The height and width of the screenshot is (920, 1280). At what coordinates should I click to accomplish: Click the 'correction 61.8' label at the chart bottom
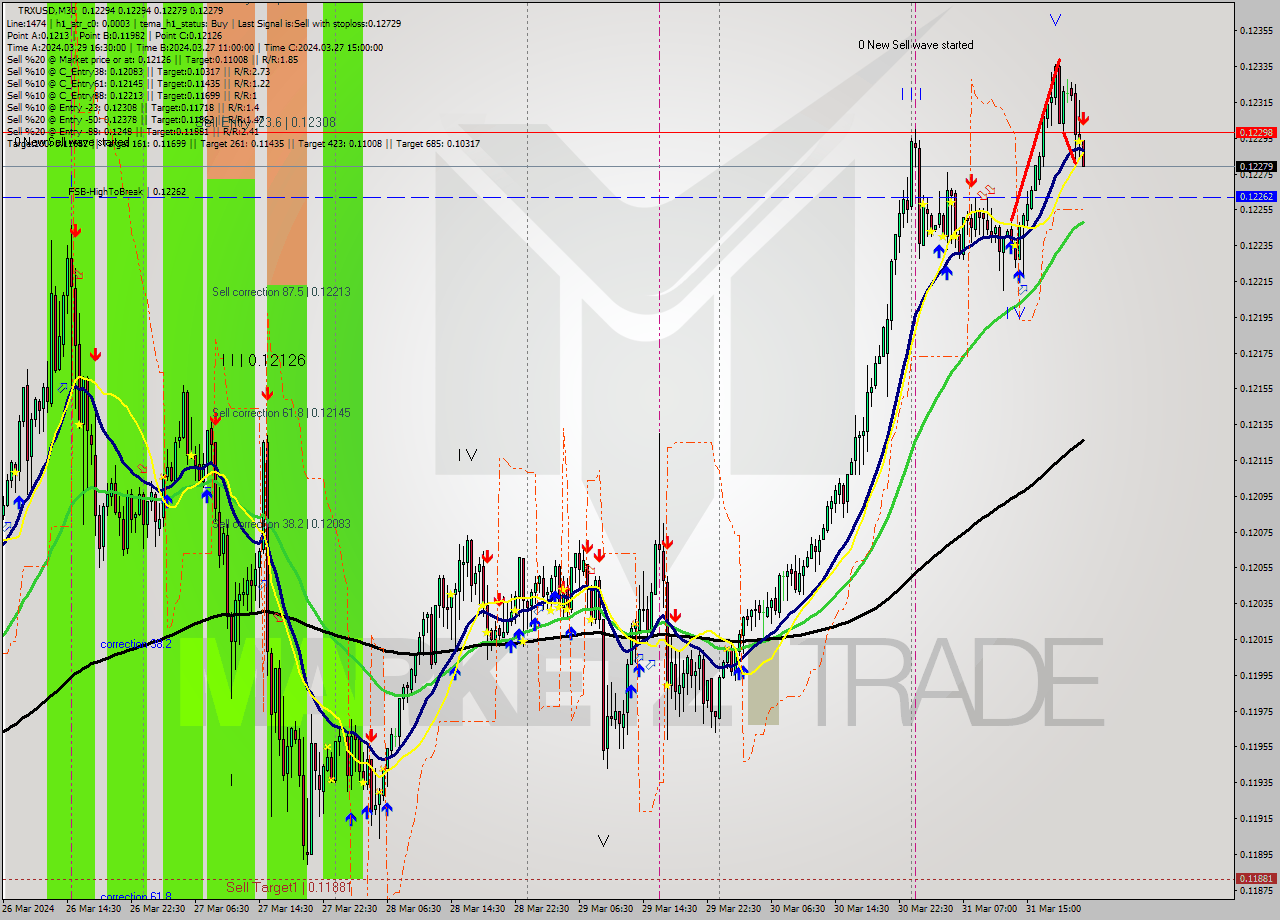click(x=136, y=897)
